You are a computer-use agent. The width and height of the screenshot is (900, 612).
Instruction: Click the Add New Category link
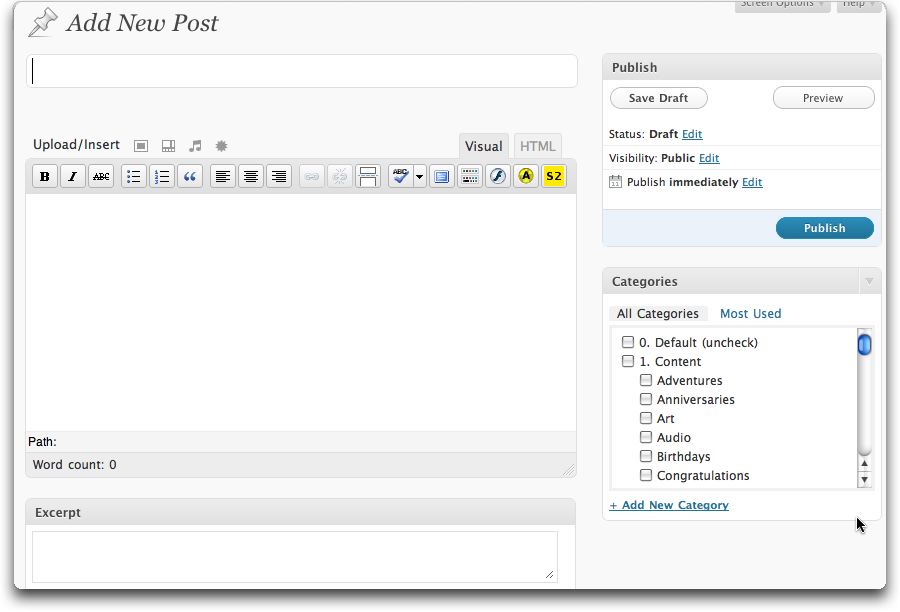pyautogui.click(x=669, y=506)
